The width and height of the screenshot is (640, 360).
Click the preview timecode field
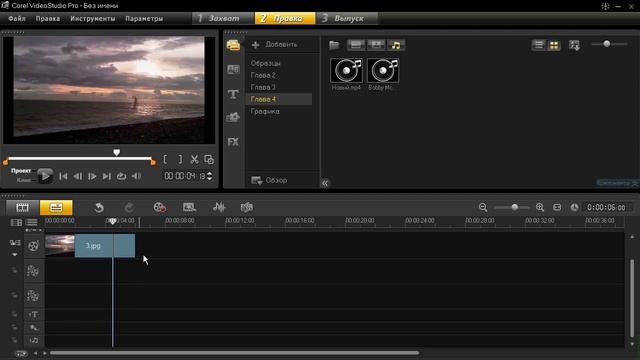click(185, 176)
